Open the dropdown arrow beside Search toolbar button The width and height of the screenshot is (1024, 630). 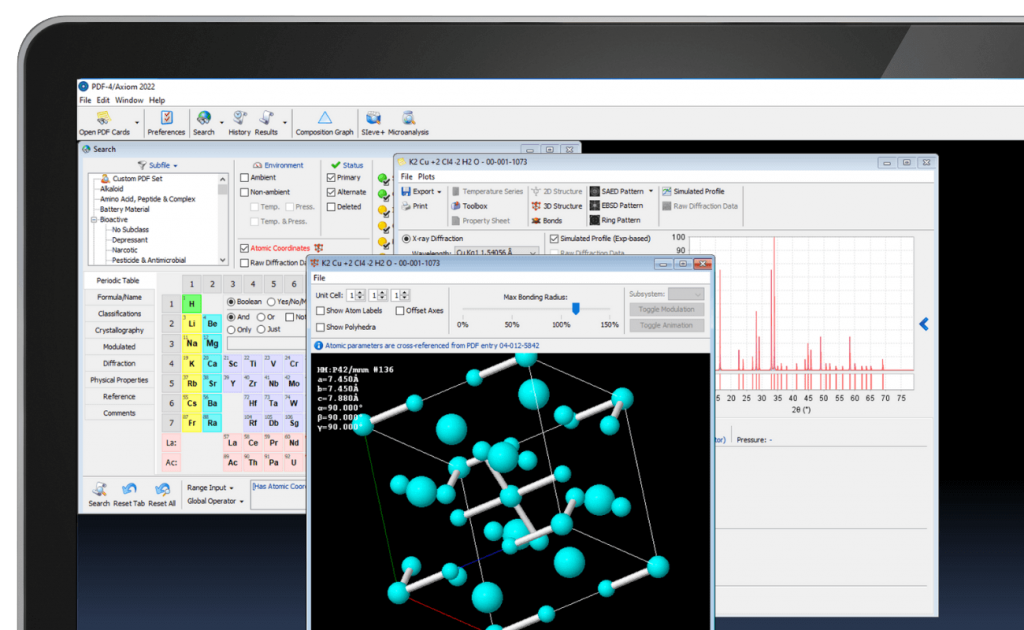(x=221, y=123)
